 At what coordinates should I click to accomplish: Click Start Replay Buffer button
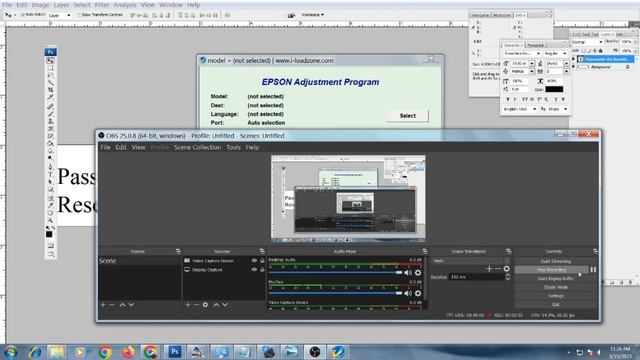556,278
